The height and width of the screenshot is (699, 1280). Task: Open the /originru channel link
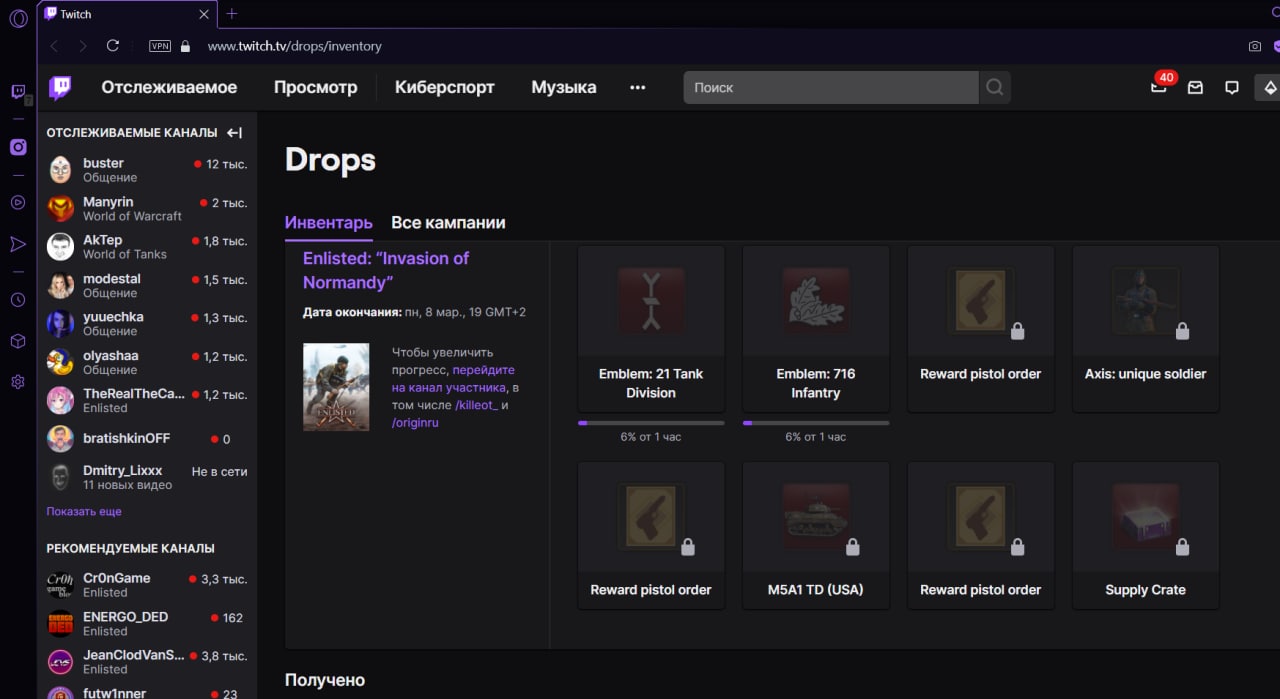[415, 423]
